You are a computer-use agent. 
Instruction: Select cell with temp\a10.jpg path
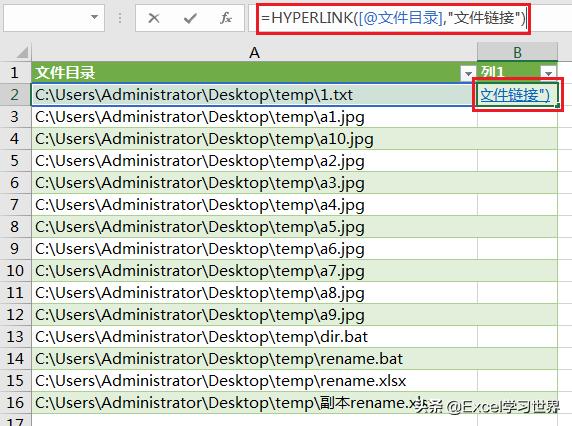(x=254, y=139)
